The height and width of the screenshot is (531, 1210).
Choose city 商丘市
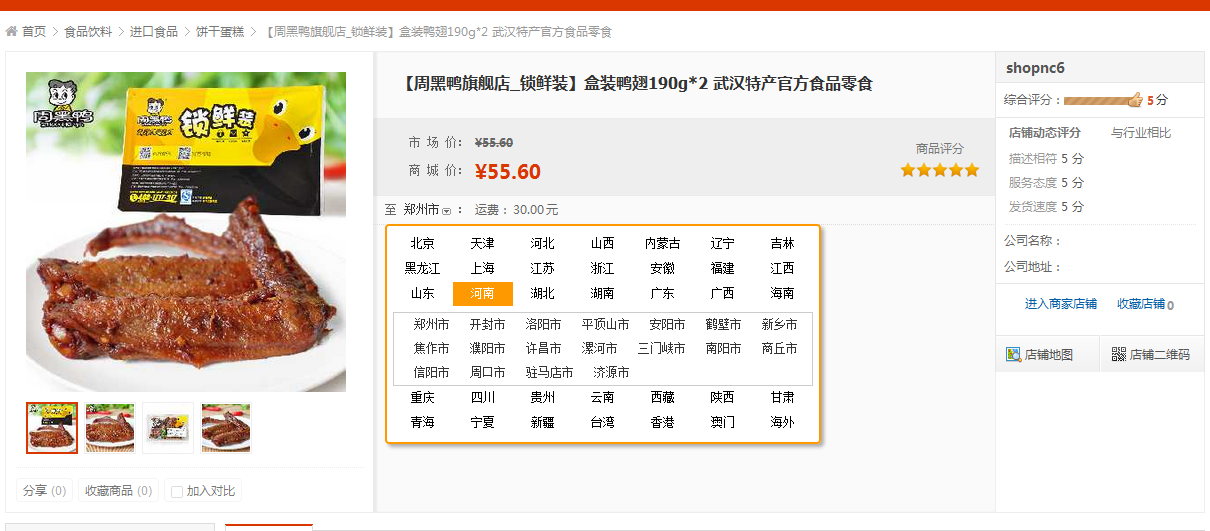(779, 348)
